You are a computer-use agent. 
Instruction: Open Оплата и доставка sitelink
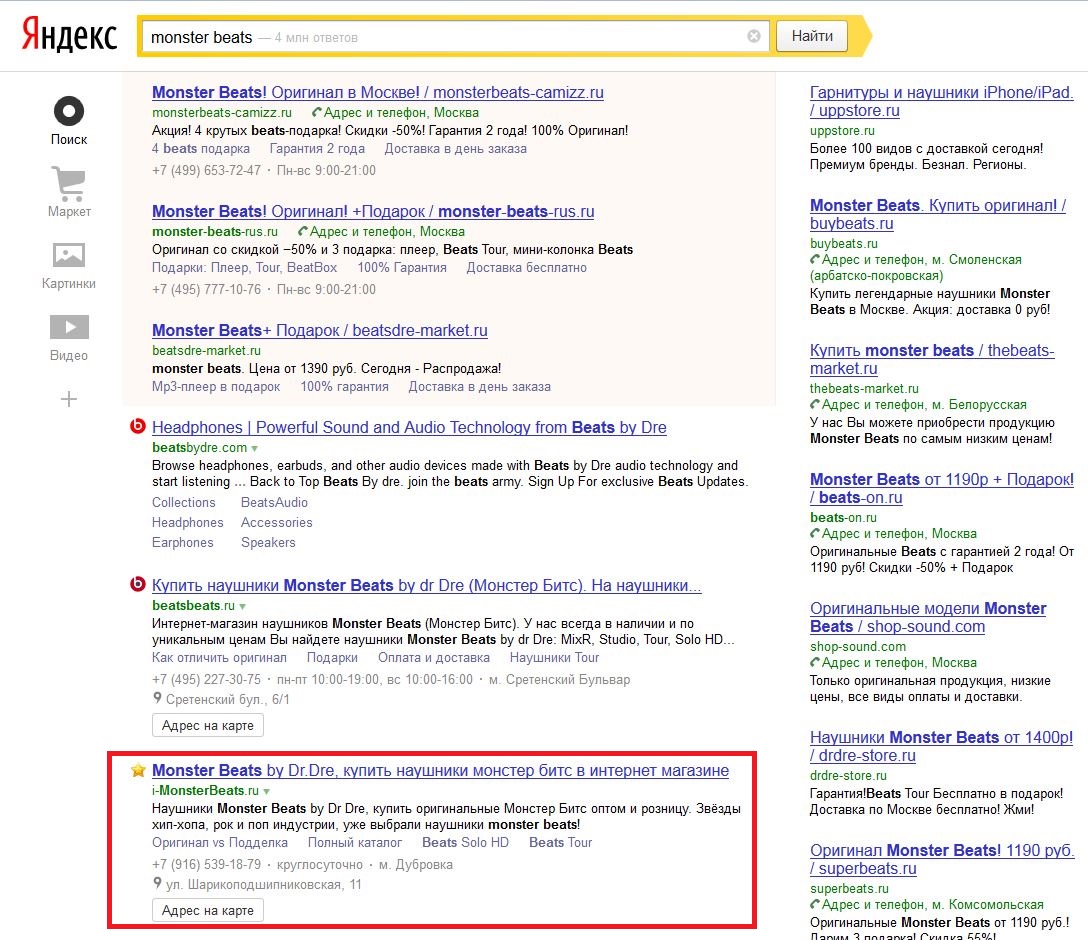click(x=434, y=658)
